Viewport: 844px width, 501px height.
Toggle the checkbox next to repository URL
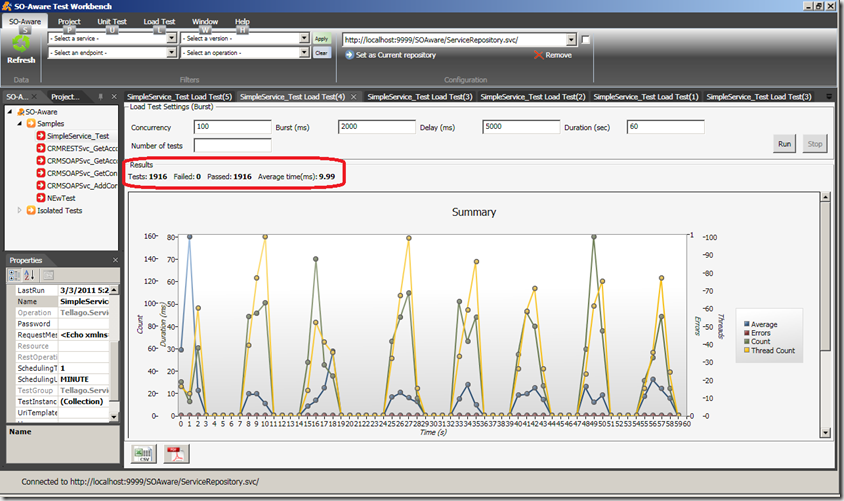(x=586, y=39)
